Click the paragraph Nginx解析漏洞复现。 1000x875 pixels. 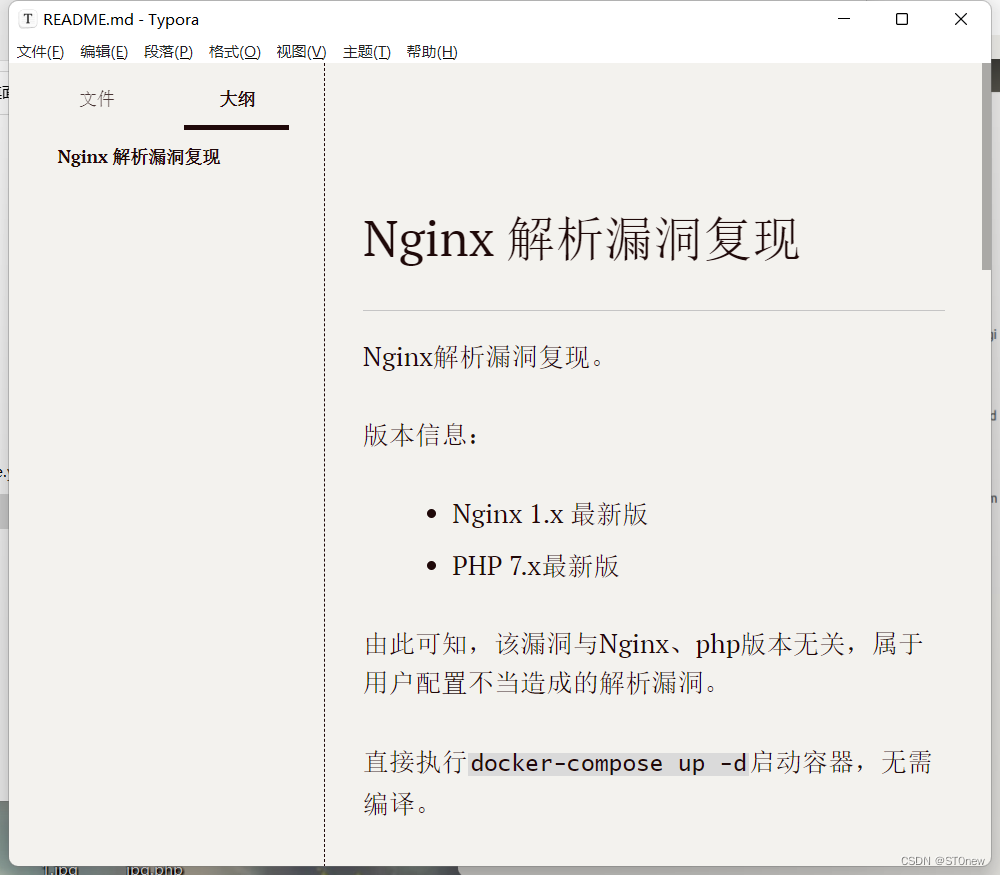[x=483, y=357]
